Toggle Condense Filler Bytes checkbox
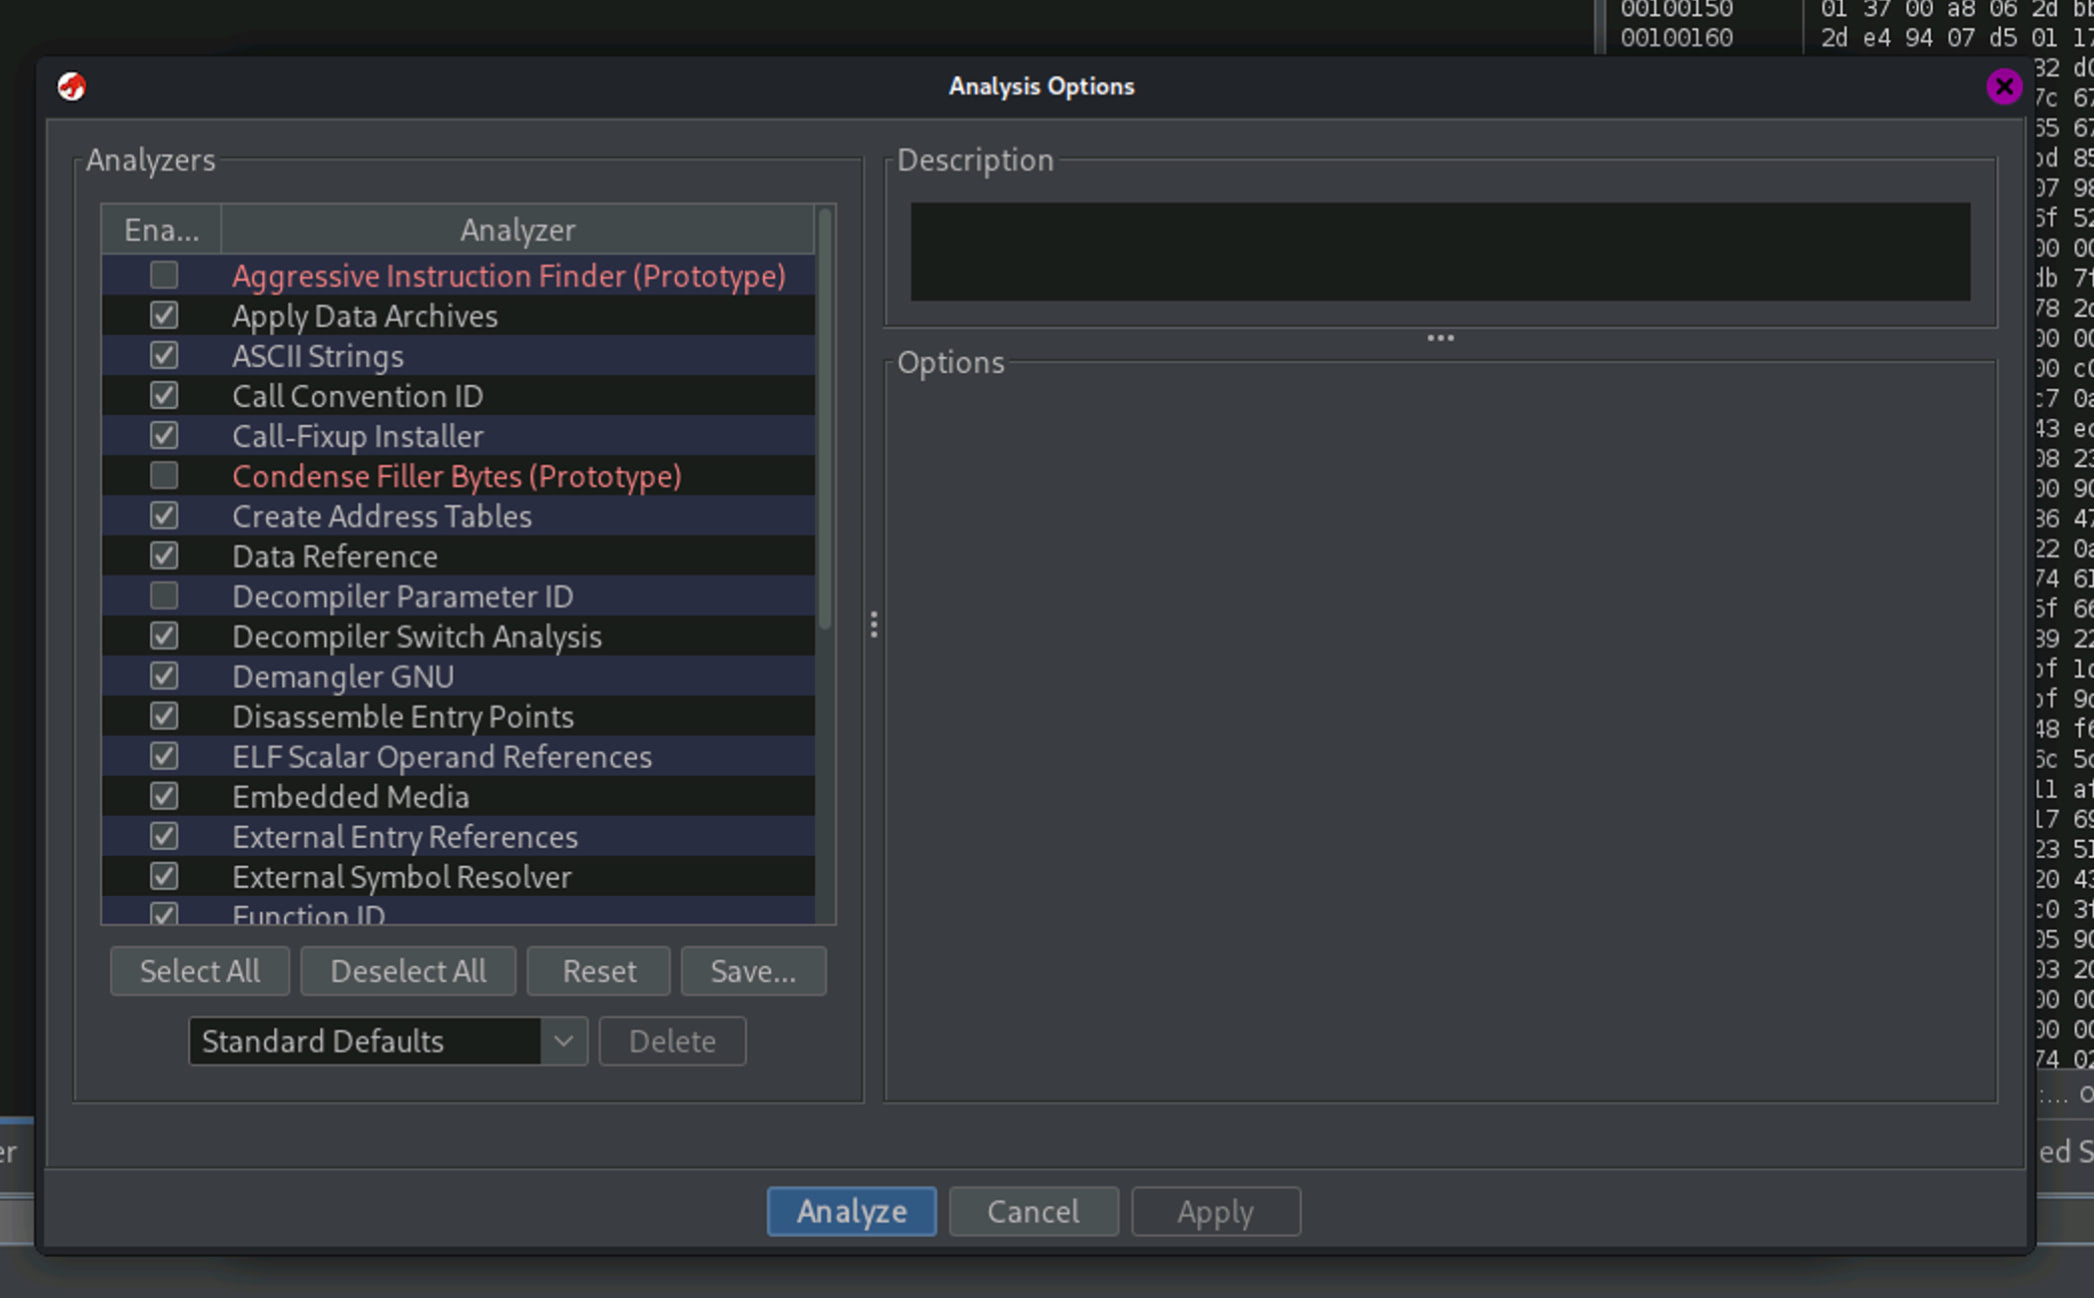This screenshot has height=1298, width=2094. [x=164, y=476]
